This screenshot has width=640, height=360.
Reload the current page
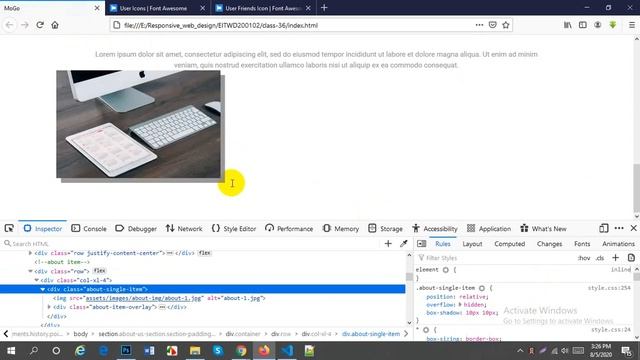(40, 25)
